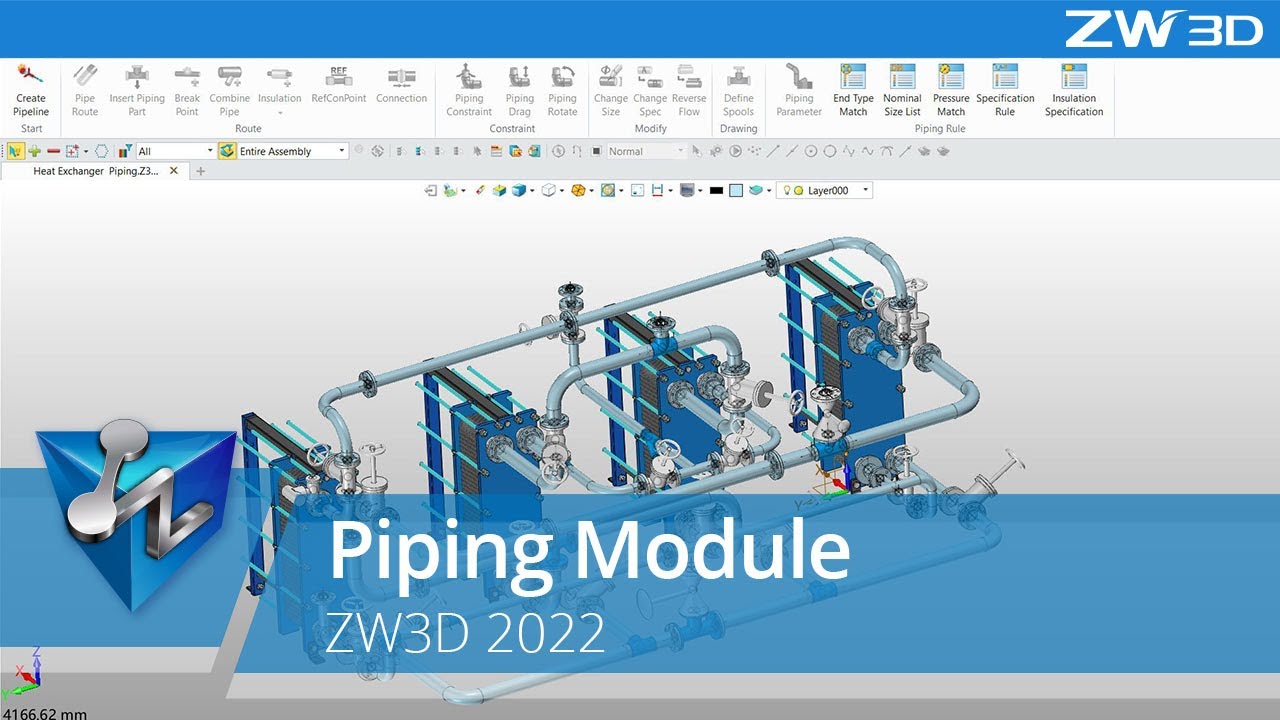Toggle the pick selection arrow tool
1280x720 pixels.
[15, 151]
